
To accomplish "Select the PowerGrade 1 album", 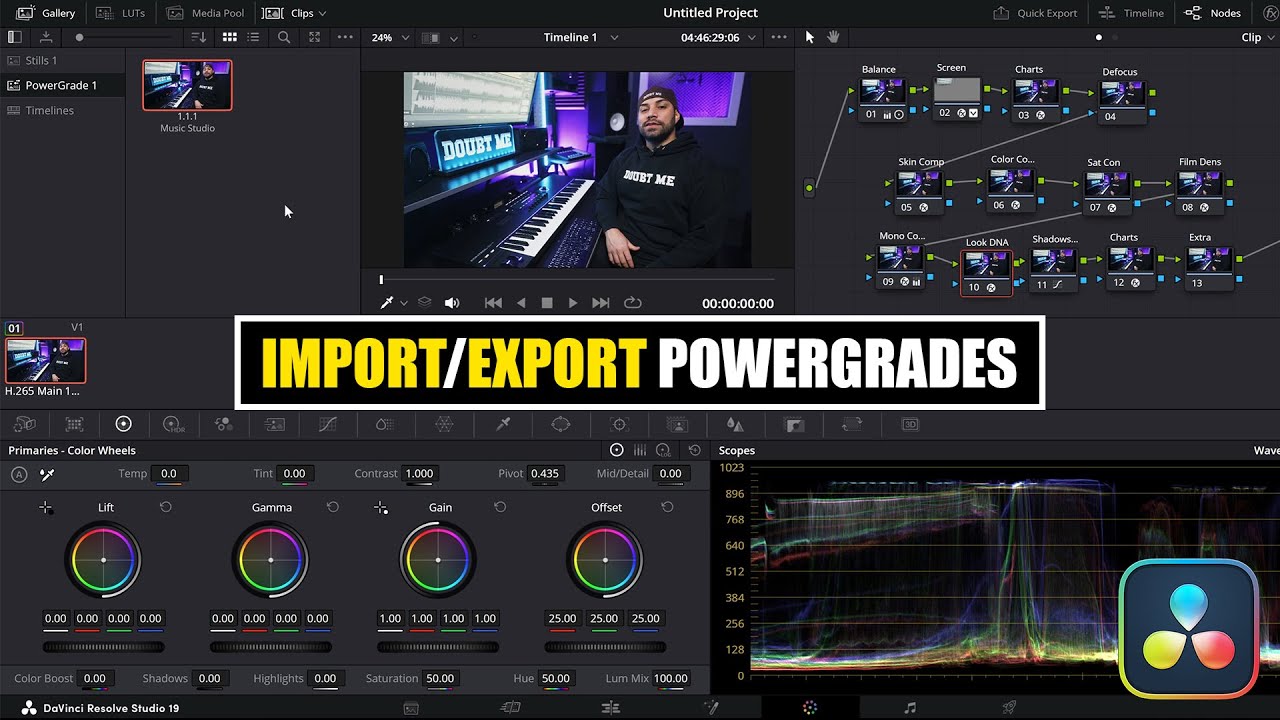I will click(x=62, y=85).
